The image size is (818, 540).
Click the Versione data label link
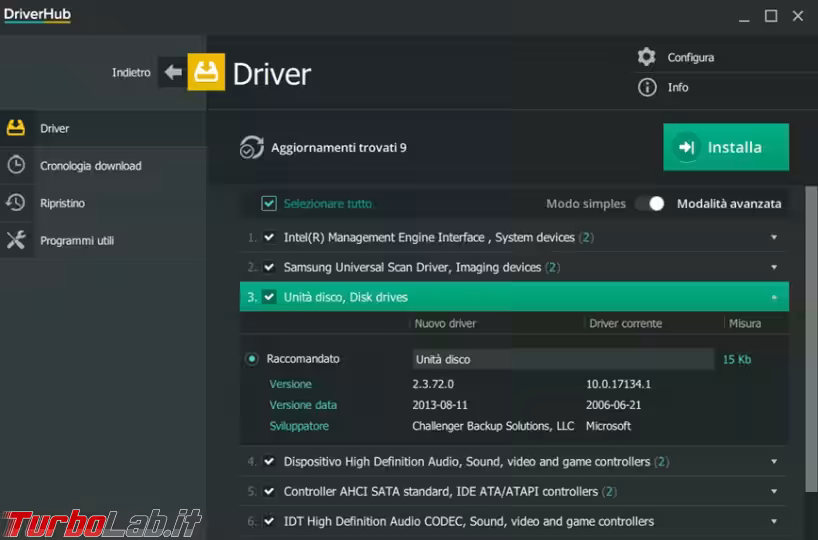click(303, 405)
